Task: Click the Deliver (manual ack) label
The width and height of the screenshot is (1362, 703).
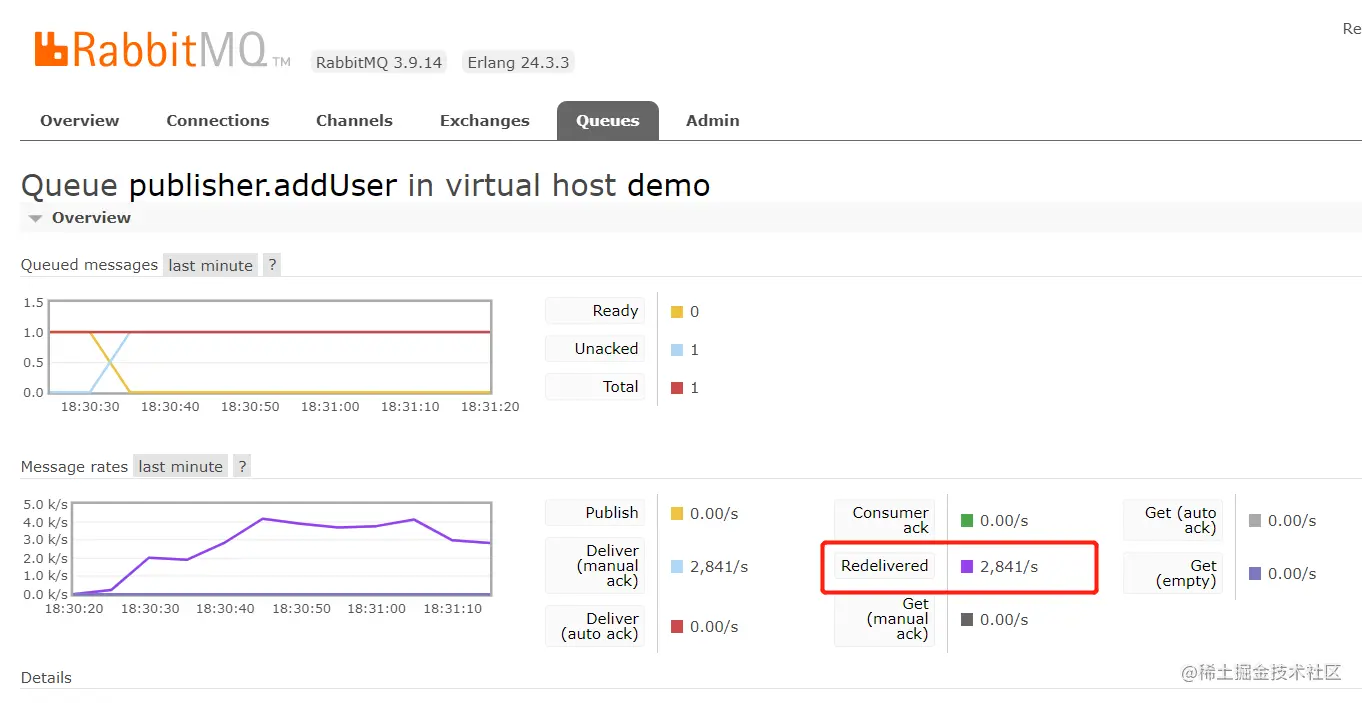Action: (595, 566)
